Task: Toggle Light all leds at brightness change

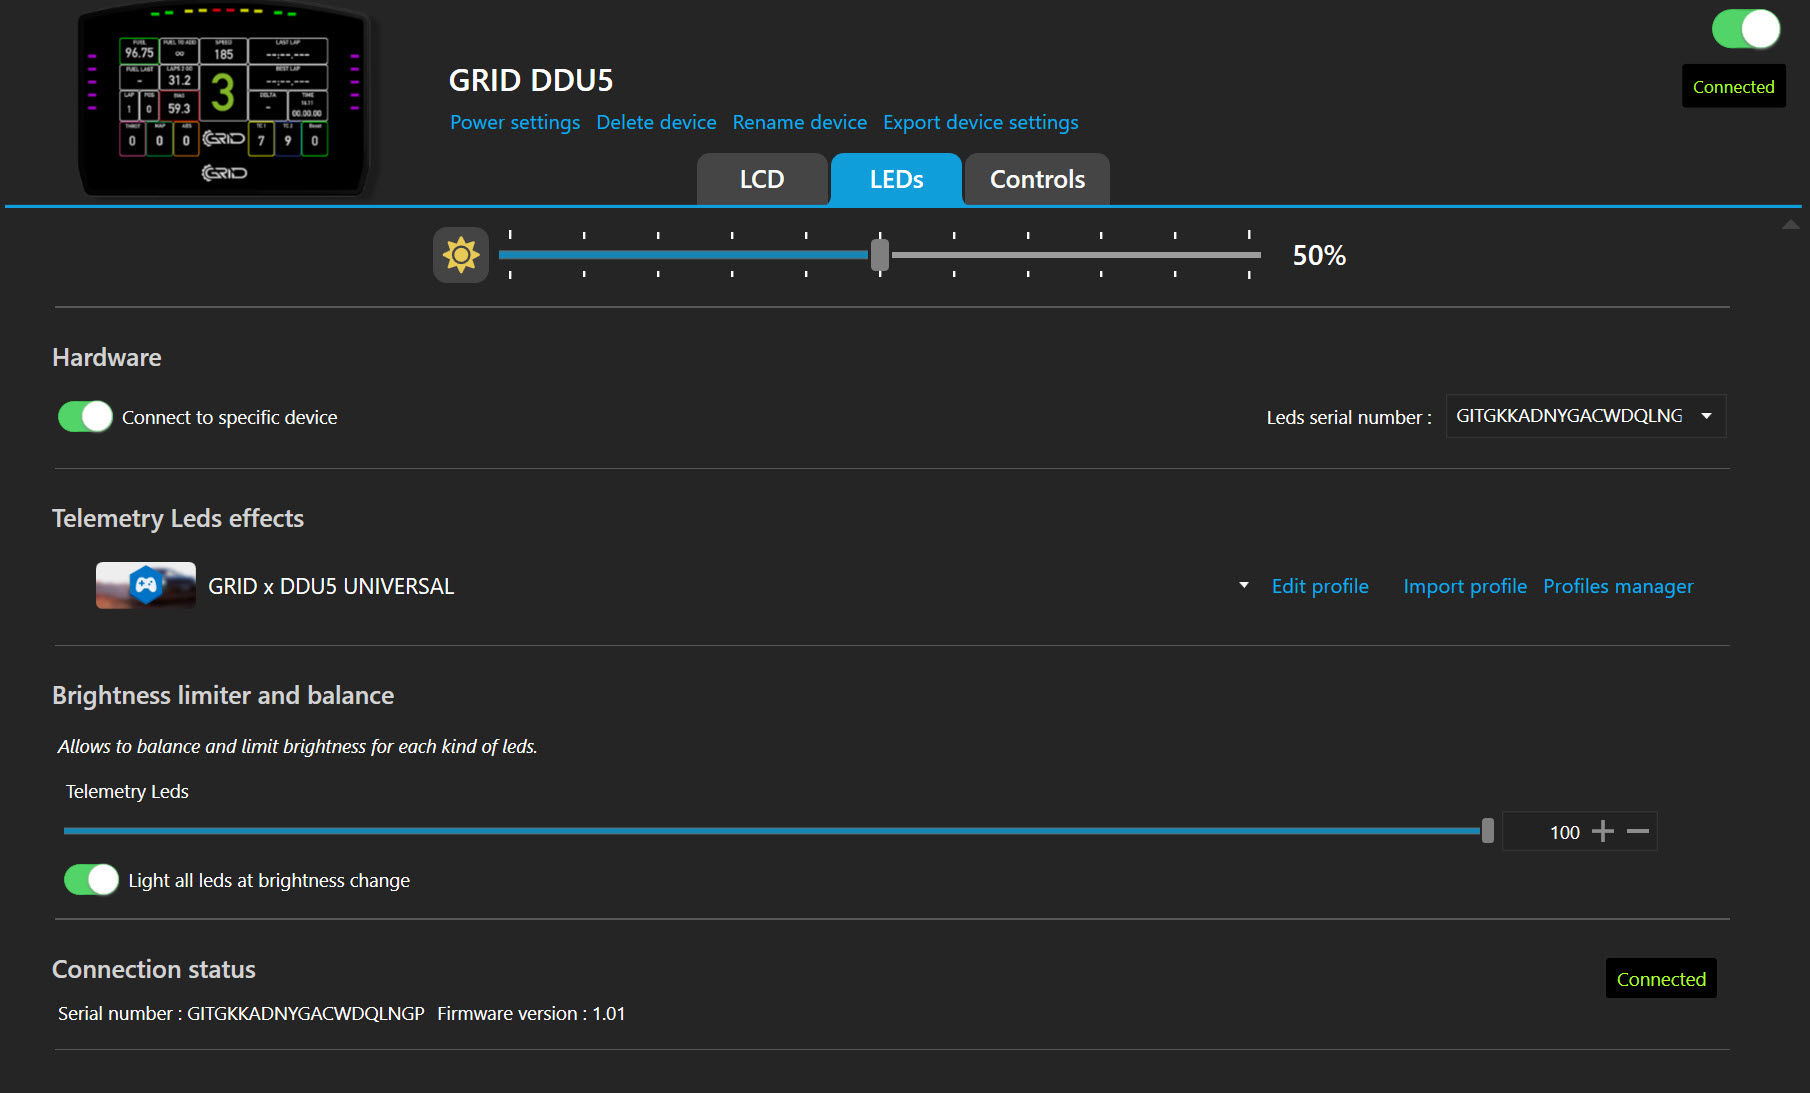Action: (91, 880)
